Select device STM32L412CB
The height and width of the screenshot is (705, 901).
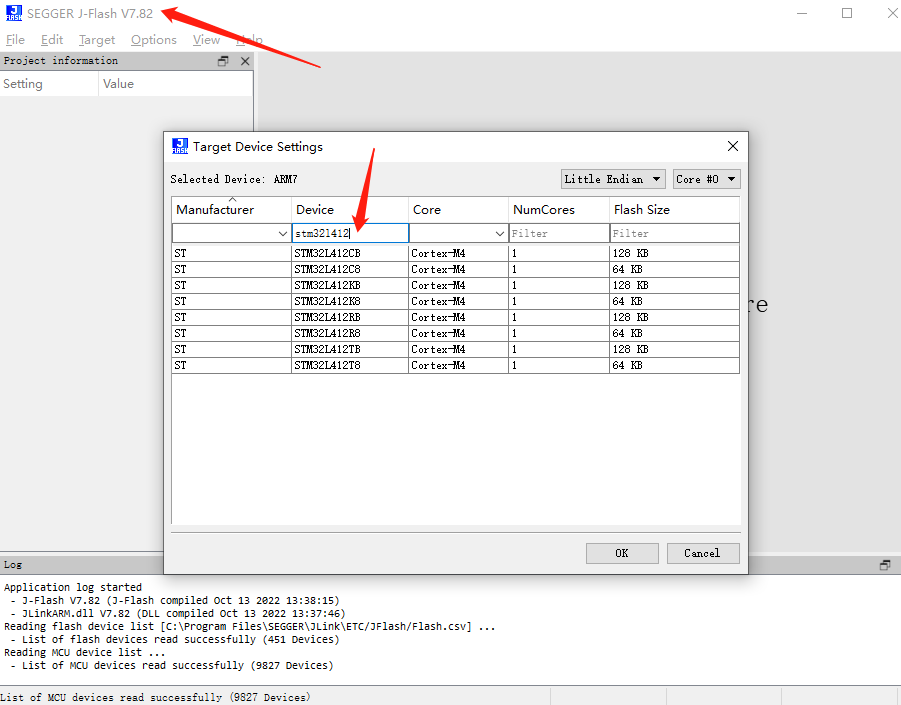pos(350,253)
